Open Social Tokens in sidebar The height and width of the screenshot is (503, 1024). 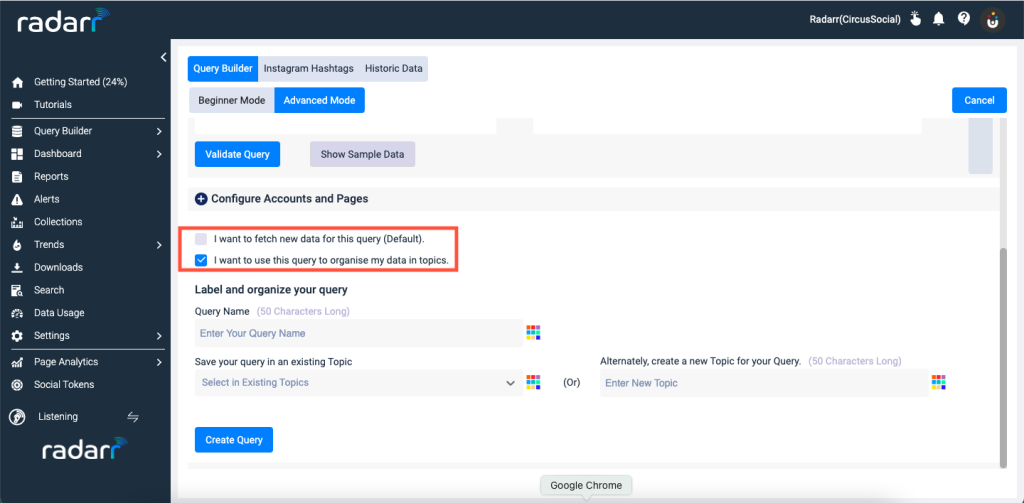pos(64,385)
